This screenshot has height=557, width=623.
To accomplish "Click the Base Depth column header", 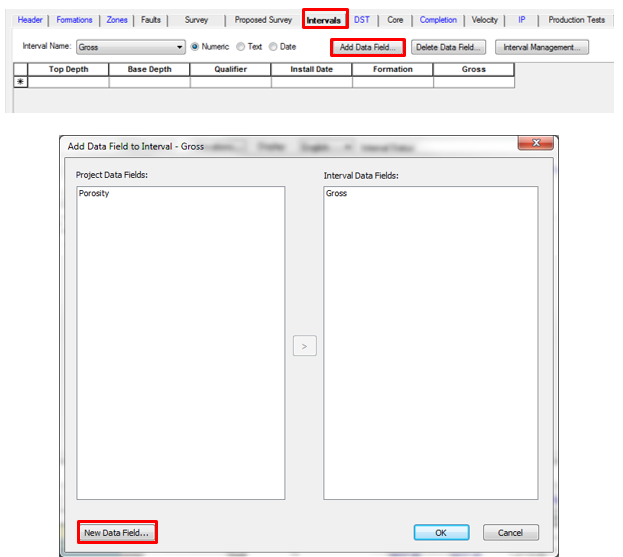I will (149, 69).
